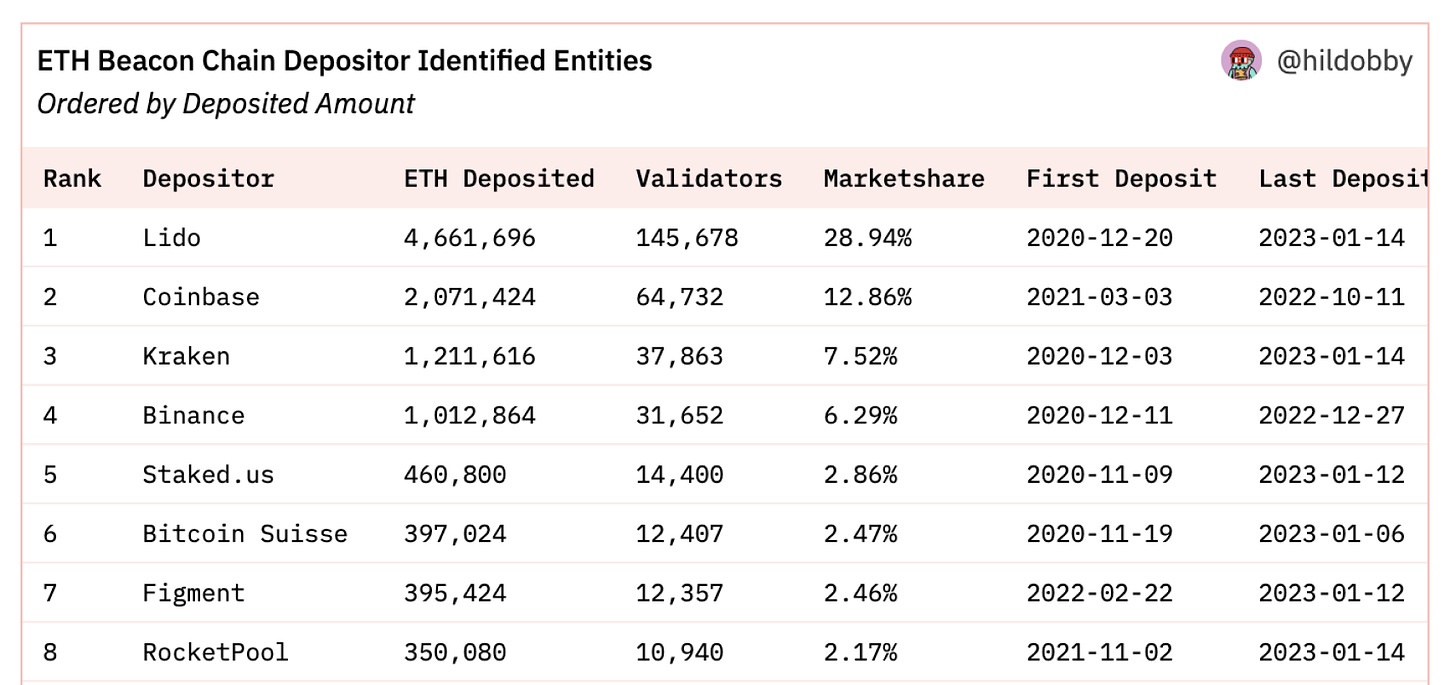Click the ETH value 4,661,696
The height and width of the screenshot is (685, 1456).
[x=470, y=238]
